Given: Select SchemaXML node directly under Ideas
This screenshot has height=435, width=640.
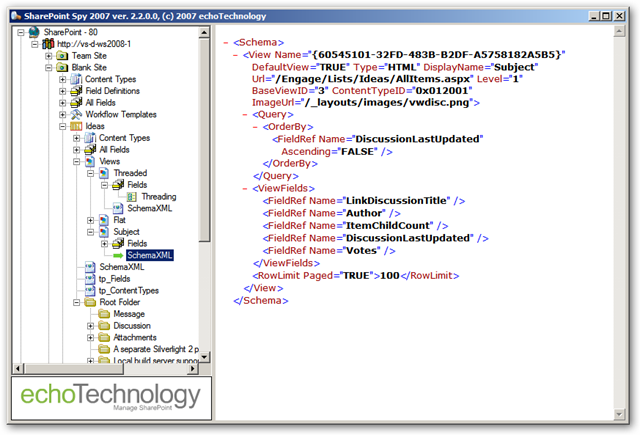Looking at the screenshot, I should pyautogui.click(x=122, y=267).
